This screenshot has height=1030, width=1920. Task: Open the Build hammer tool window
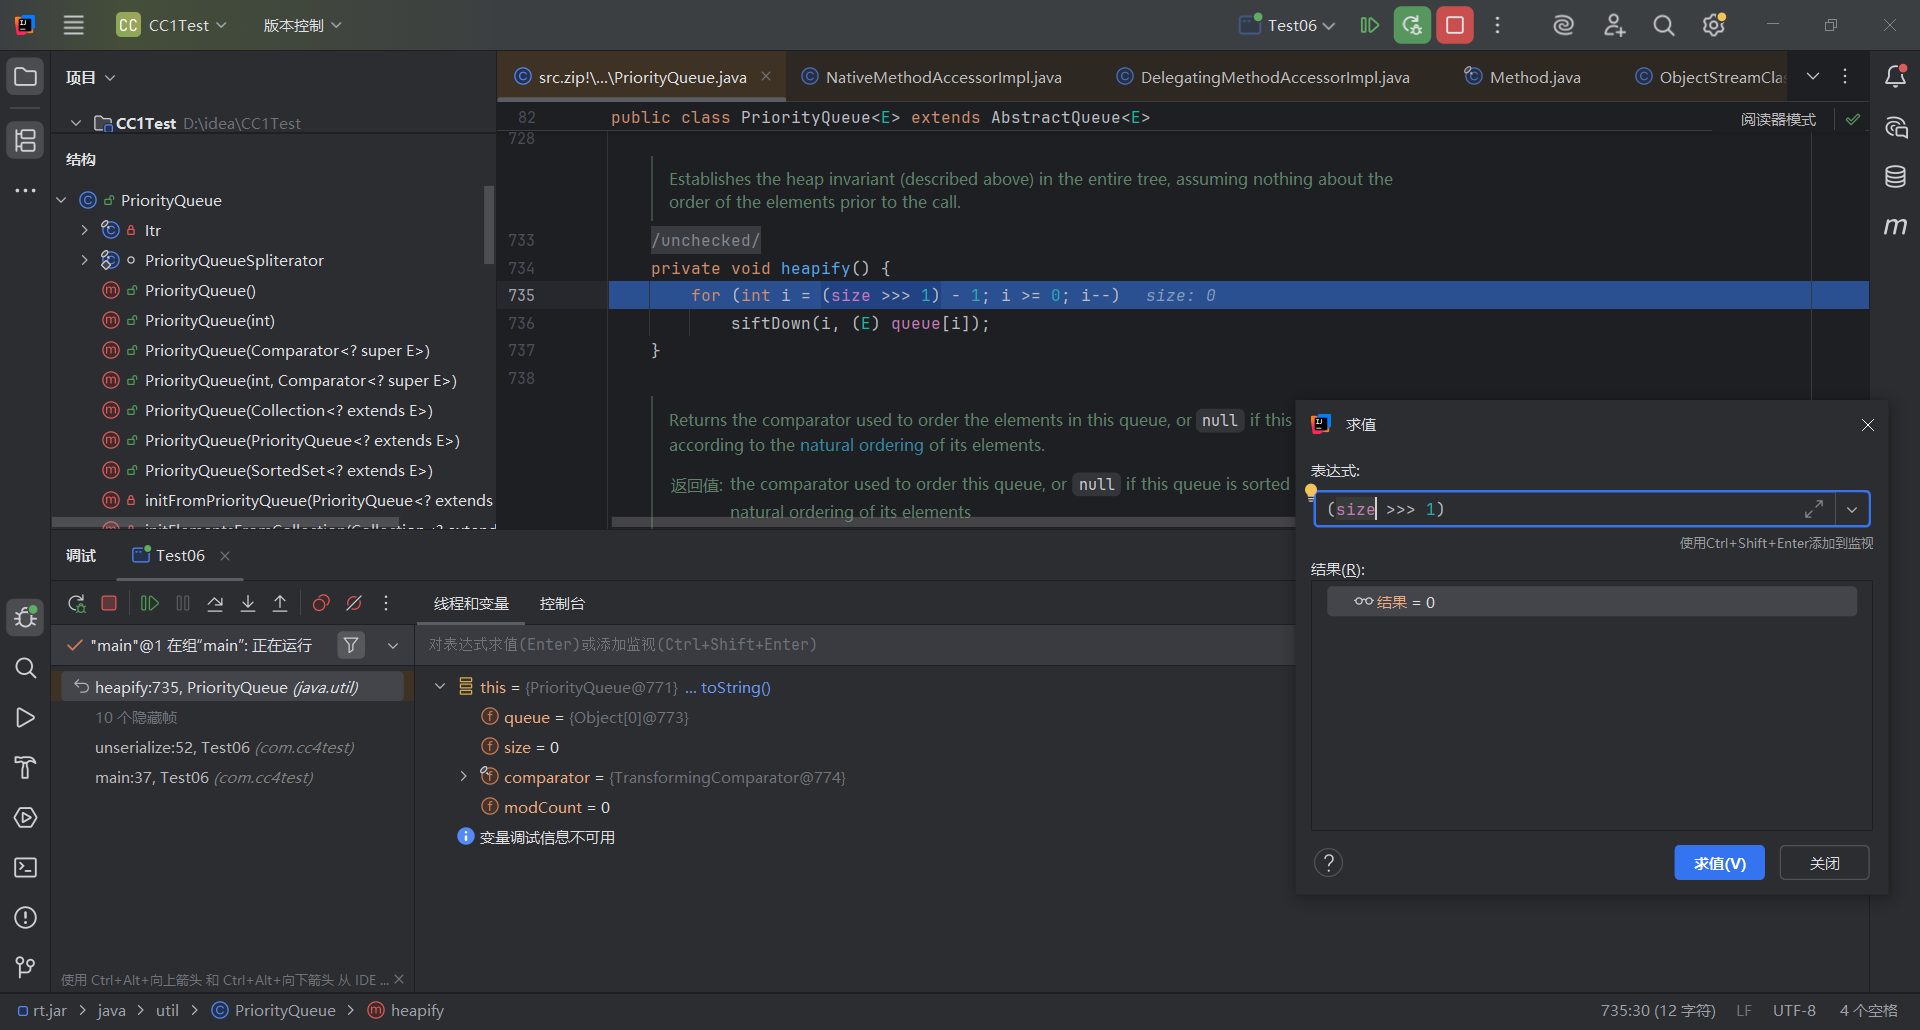pos(26,768)
